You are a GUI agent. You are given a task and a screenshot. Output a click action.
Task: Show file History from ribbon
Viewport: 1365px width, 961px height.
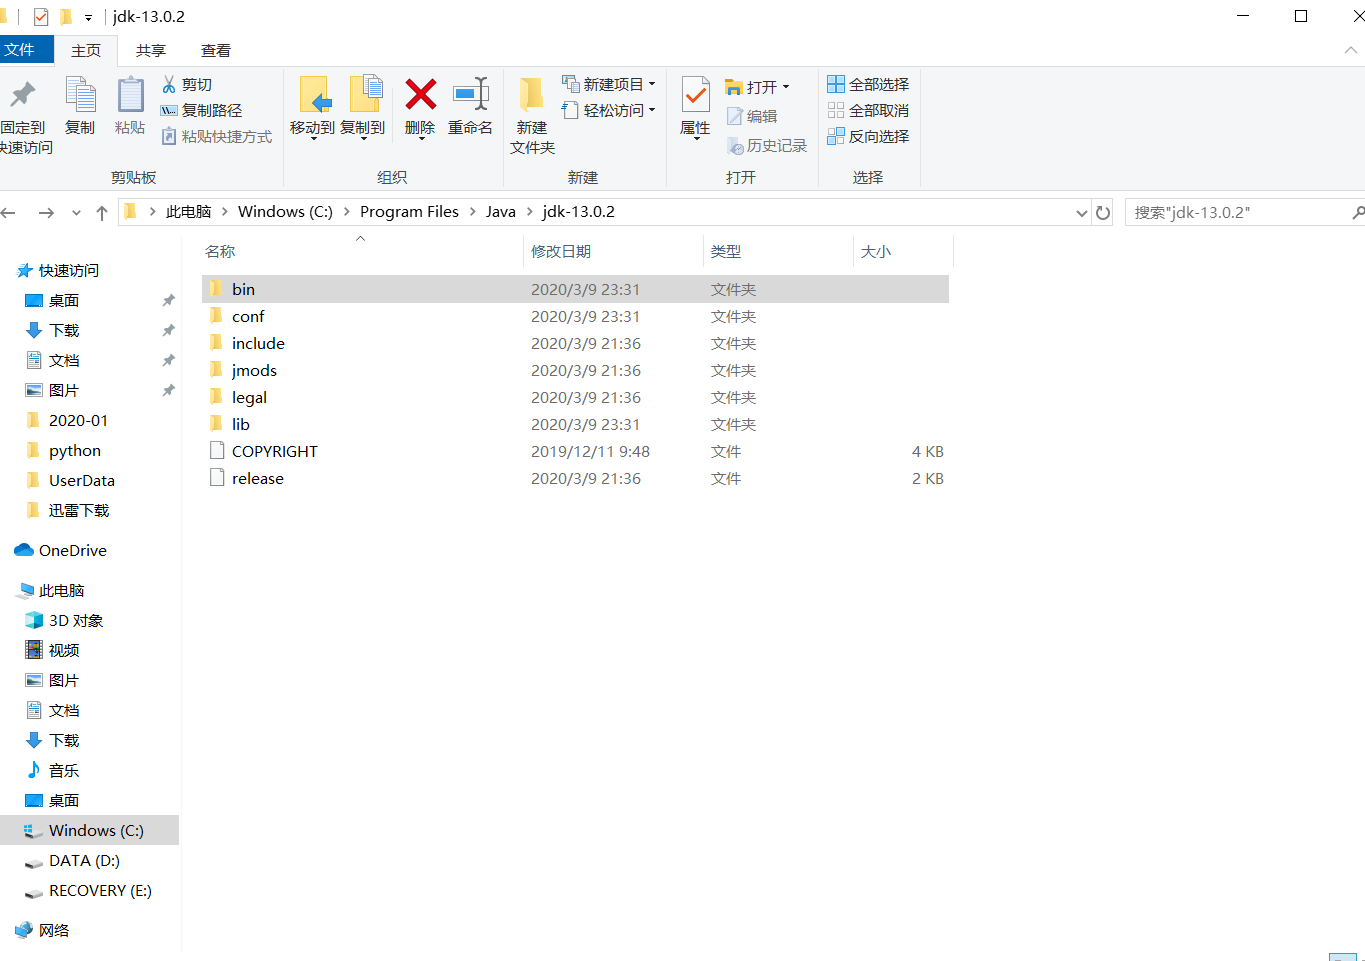[x=767, y=146]
